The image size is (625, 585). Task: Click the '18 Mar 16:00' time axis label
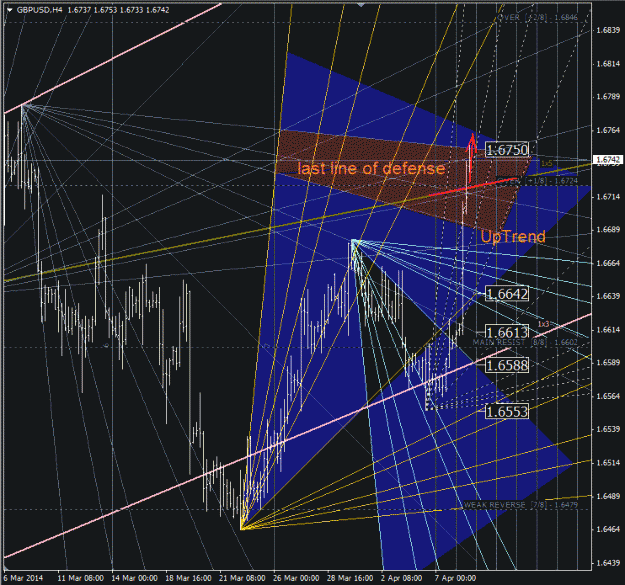pos(188,578)
